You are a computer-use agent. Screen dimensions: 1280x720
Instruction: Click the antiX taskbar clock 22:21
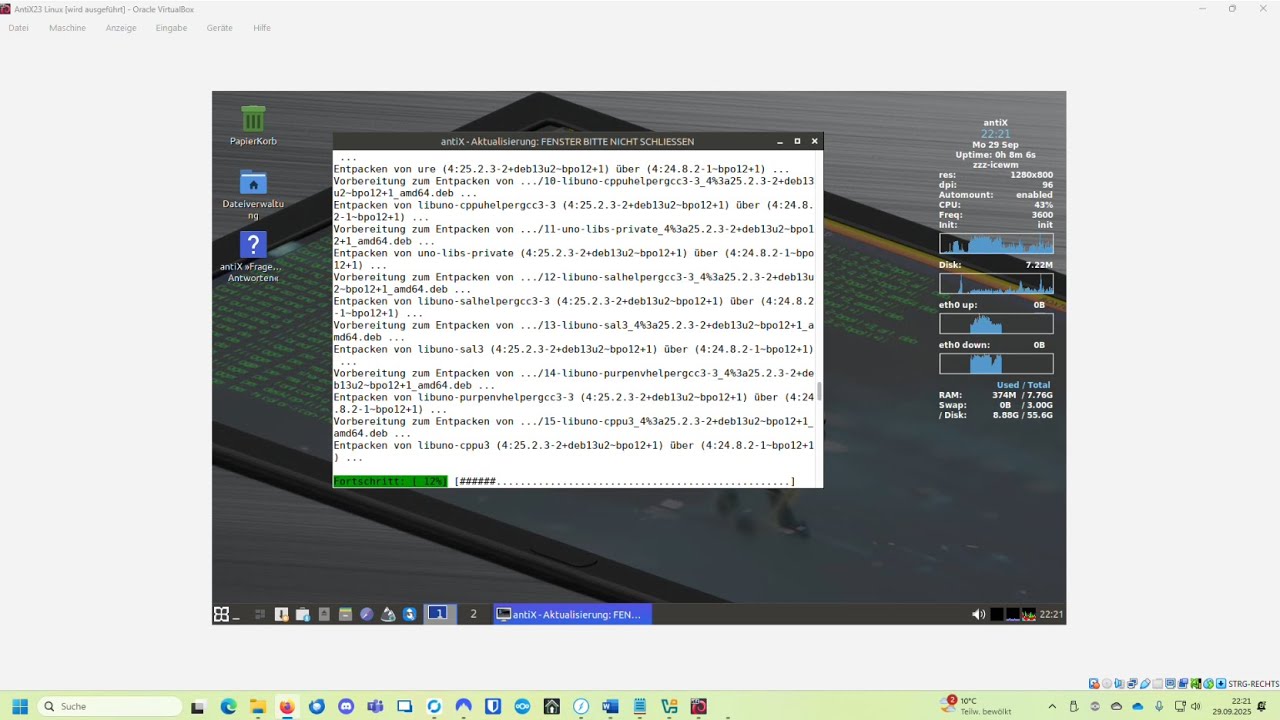[1051, 614]
